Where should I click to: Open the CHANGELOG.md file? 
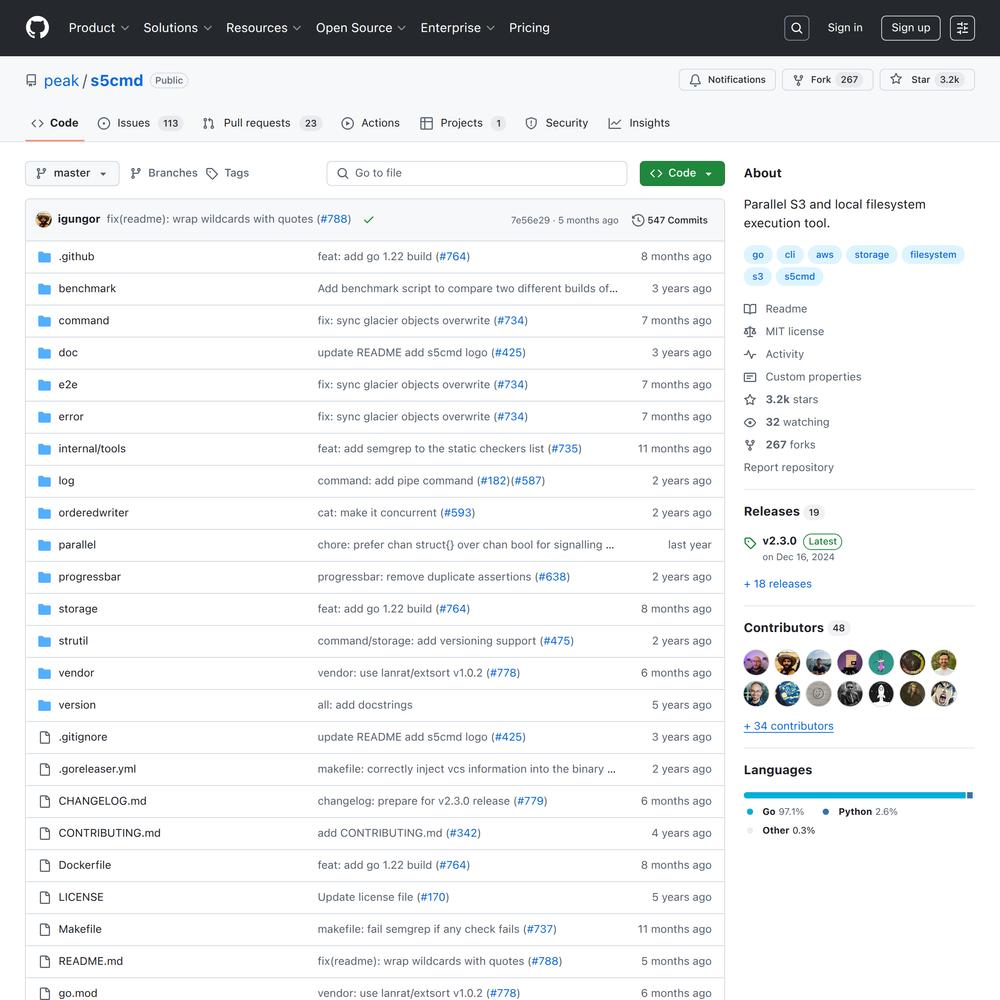(102, 801)
